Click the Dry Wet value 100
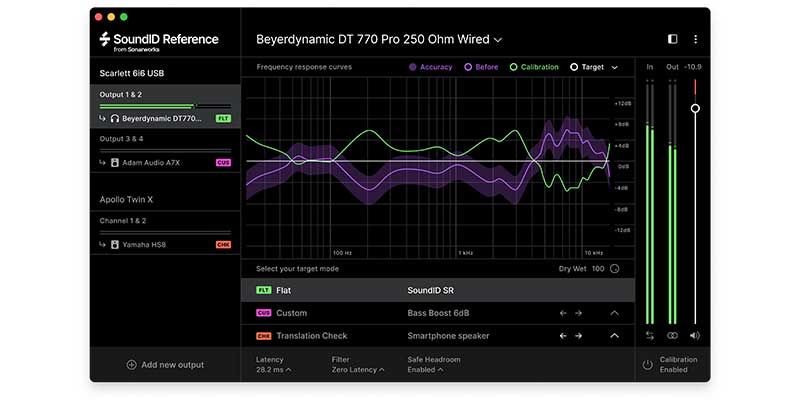The height and width of the screenshot is (400, 800). tap(598, 269)
